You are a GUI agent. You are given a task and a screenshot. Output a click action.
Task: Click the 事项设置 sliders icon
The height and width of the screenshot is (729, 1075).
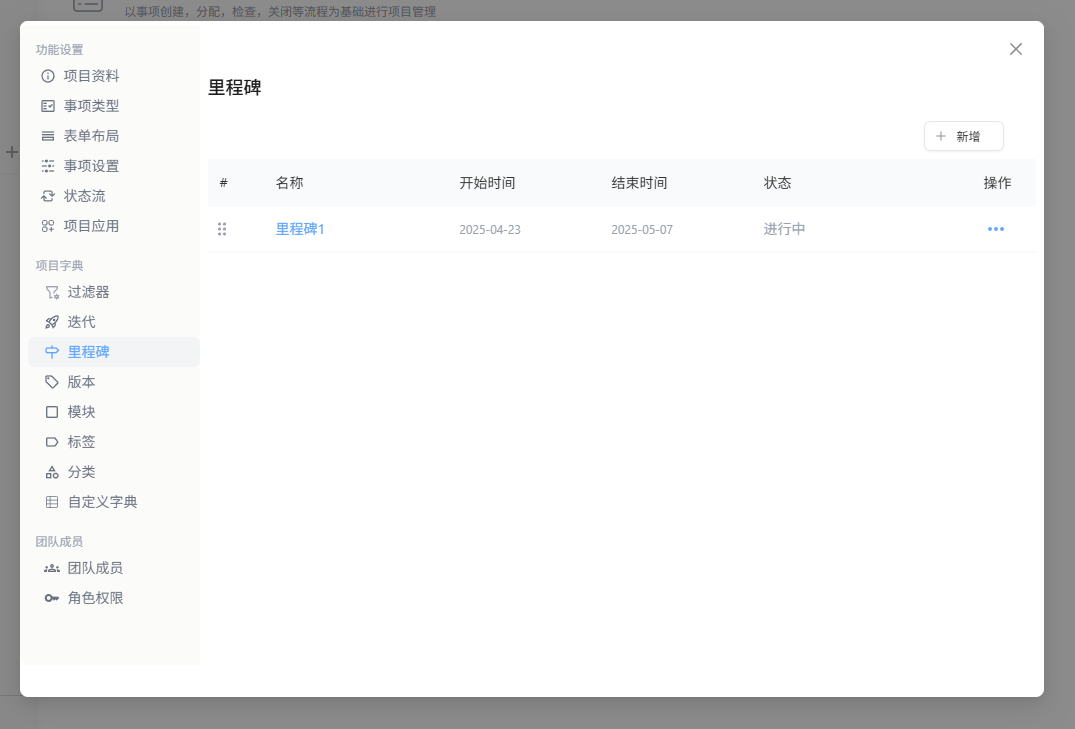pyautogui.click(x=48, y=166)
